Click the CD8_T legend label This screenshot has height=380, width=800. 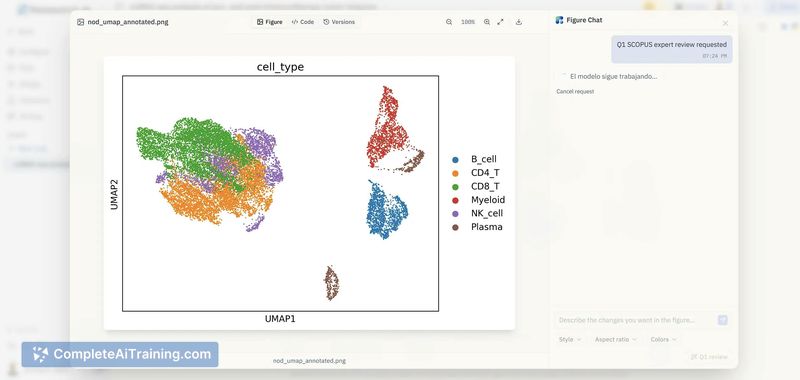[485, 186]
